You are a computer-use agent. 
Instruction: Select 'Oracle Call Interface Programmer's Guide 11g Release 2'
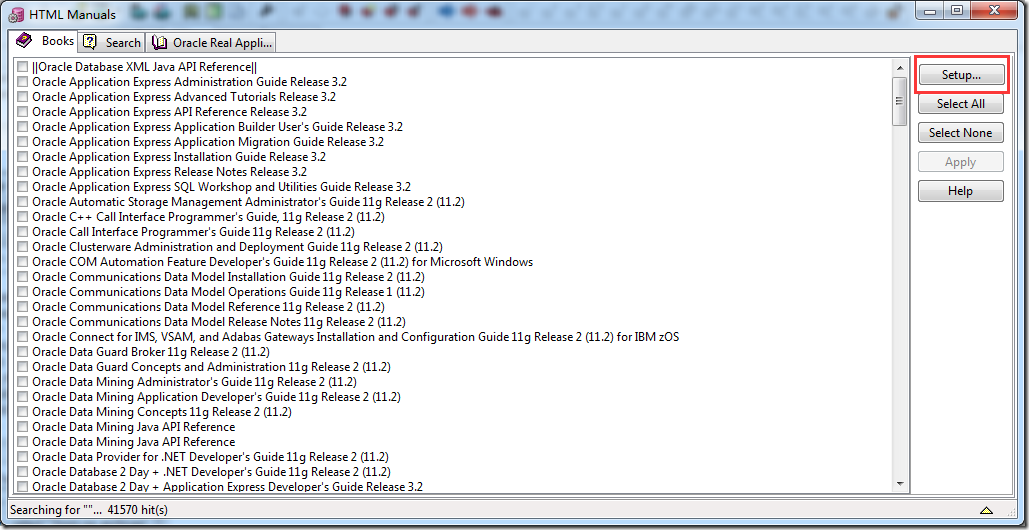click(195, 232)
